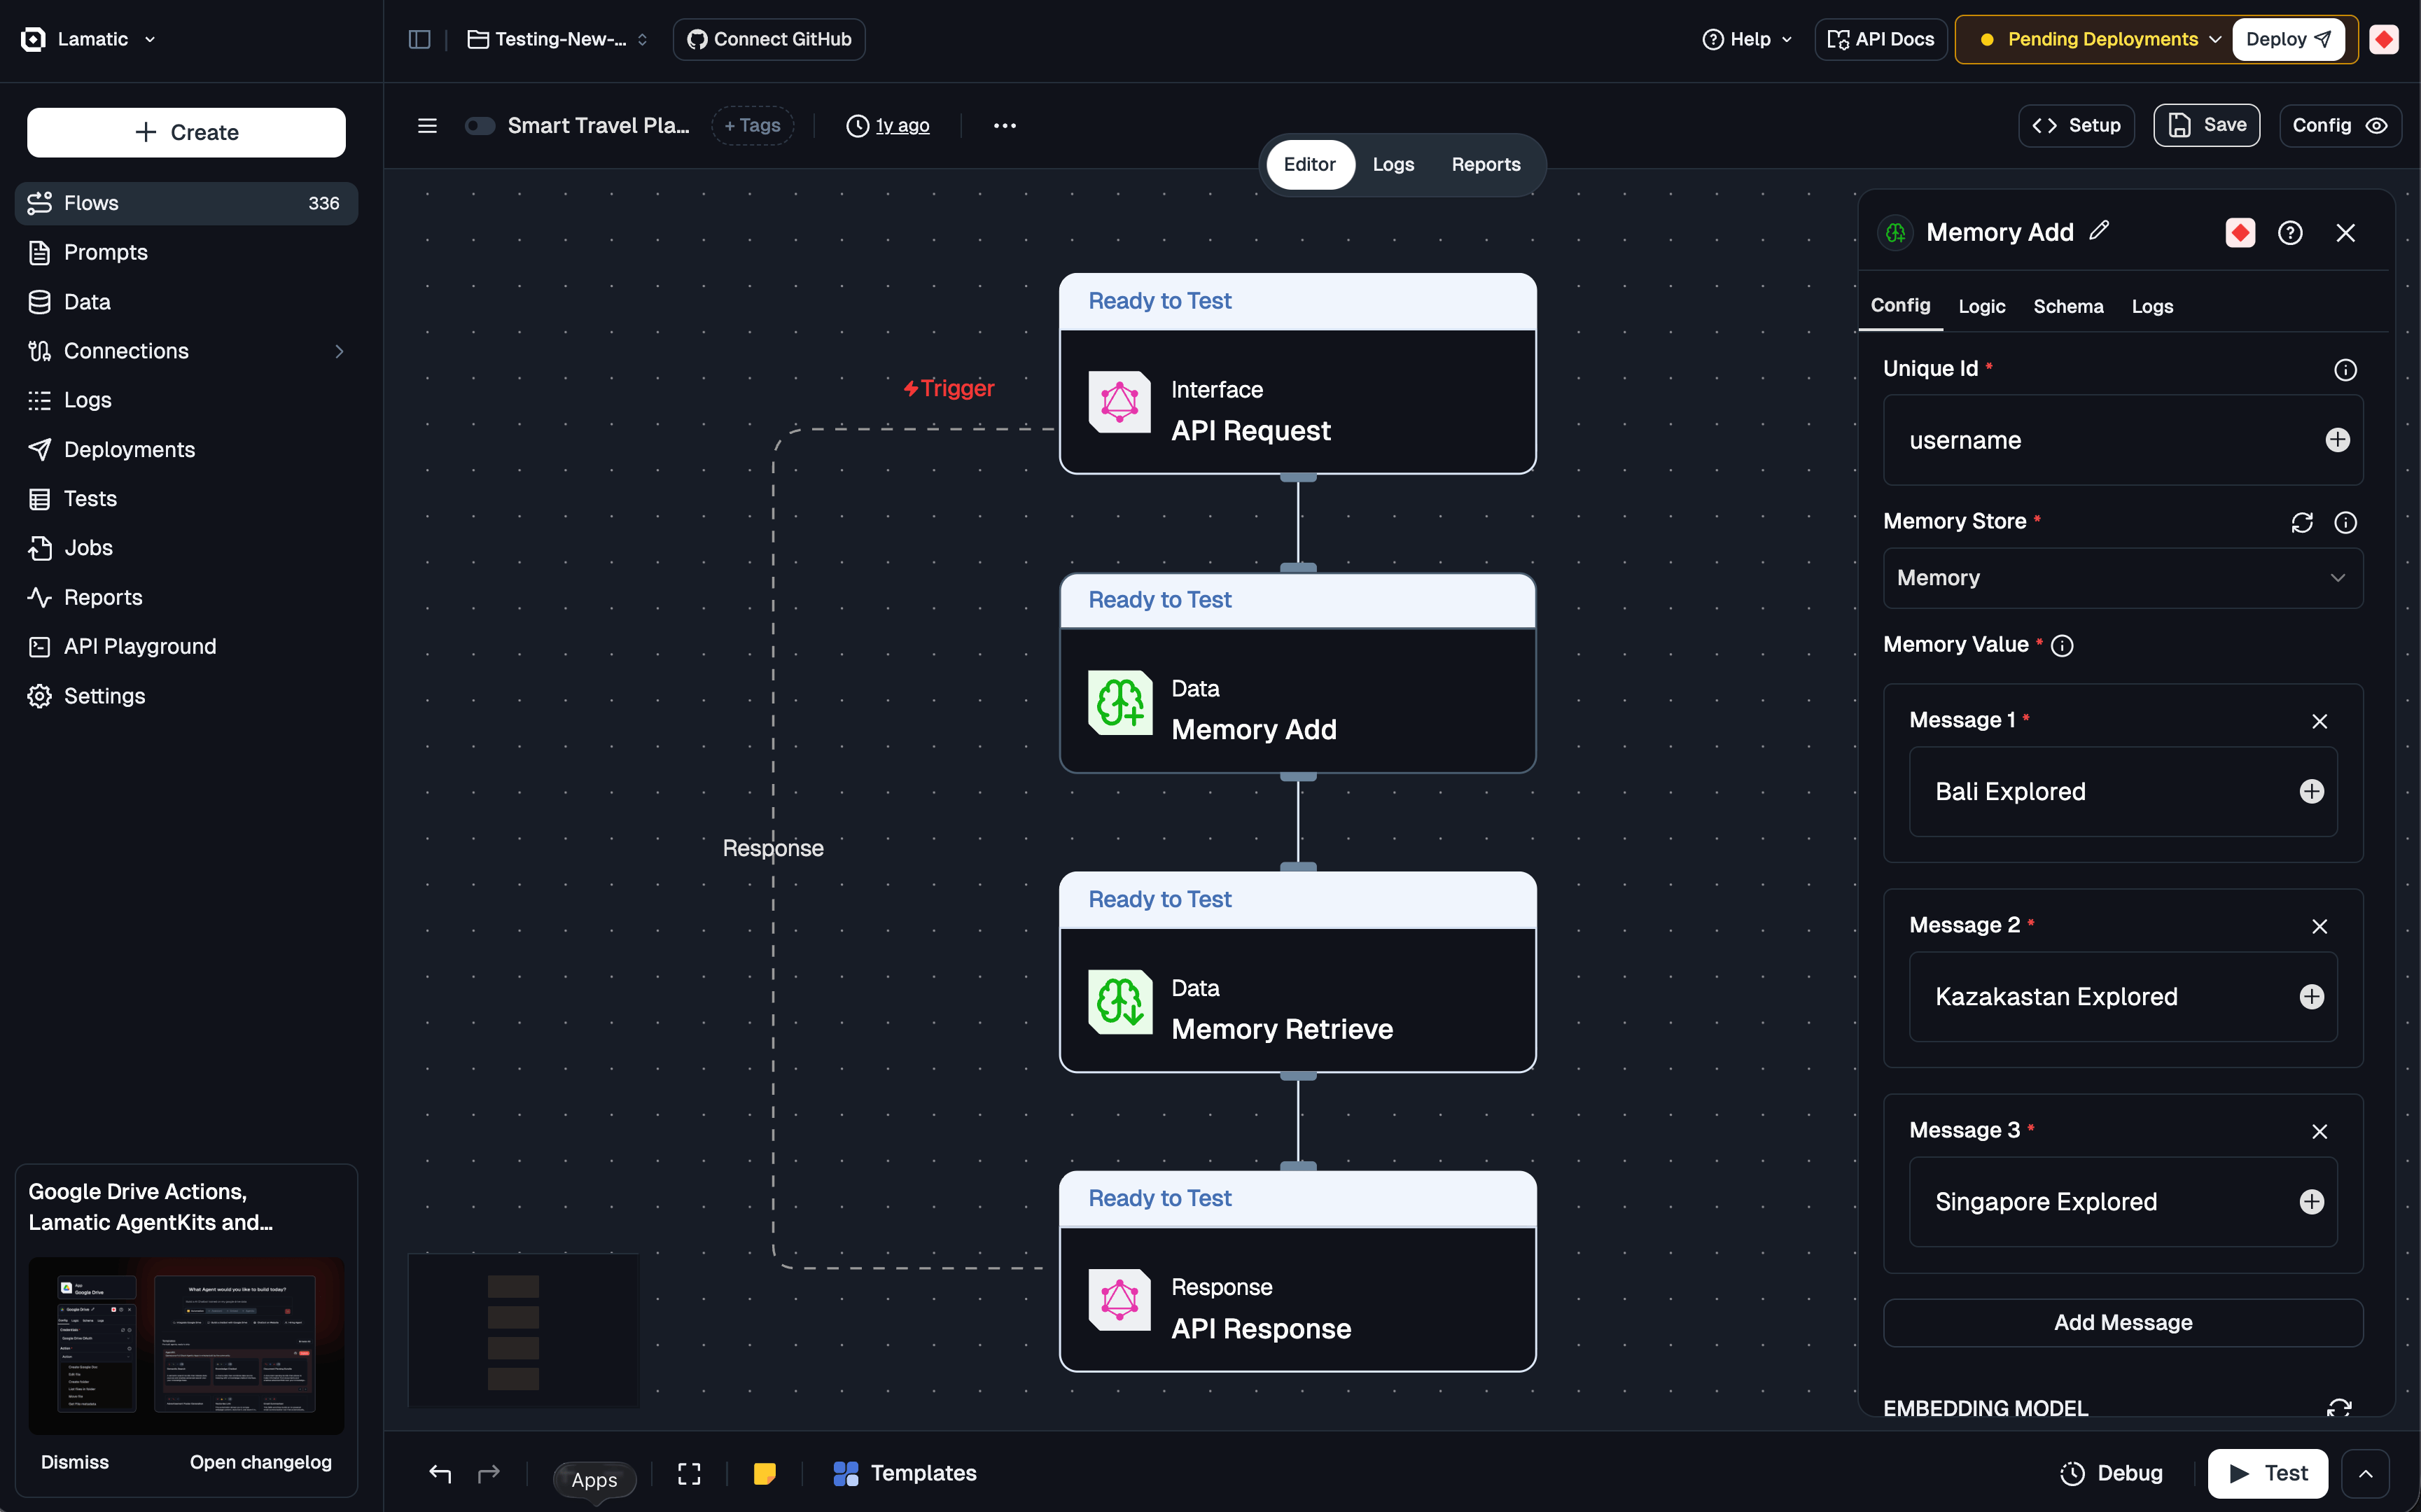Insert variable into Bali Explored field
The image size is (2421, 1512).
[2311, 791]
